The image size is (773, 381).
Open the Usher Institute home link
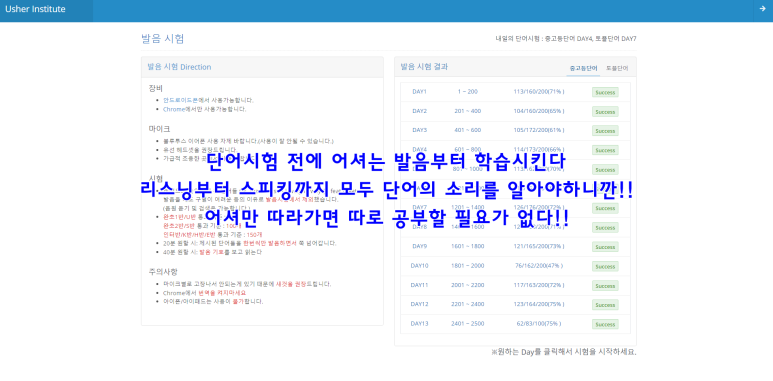(35, 9)
